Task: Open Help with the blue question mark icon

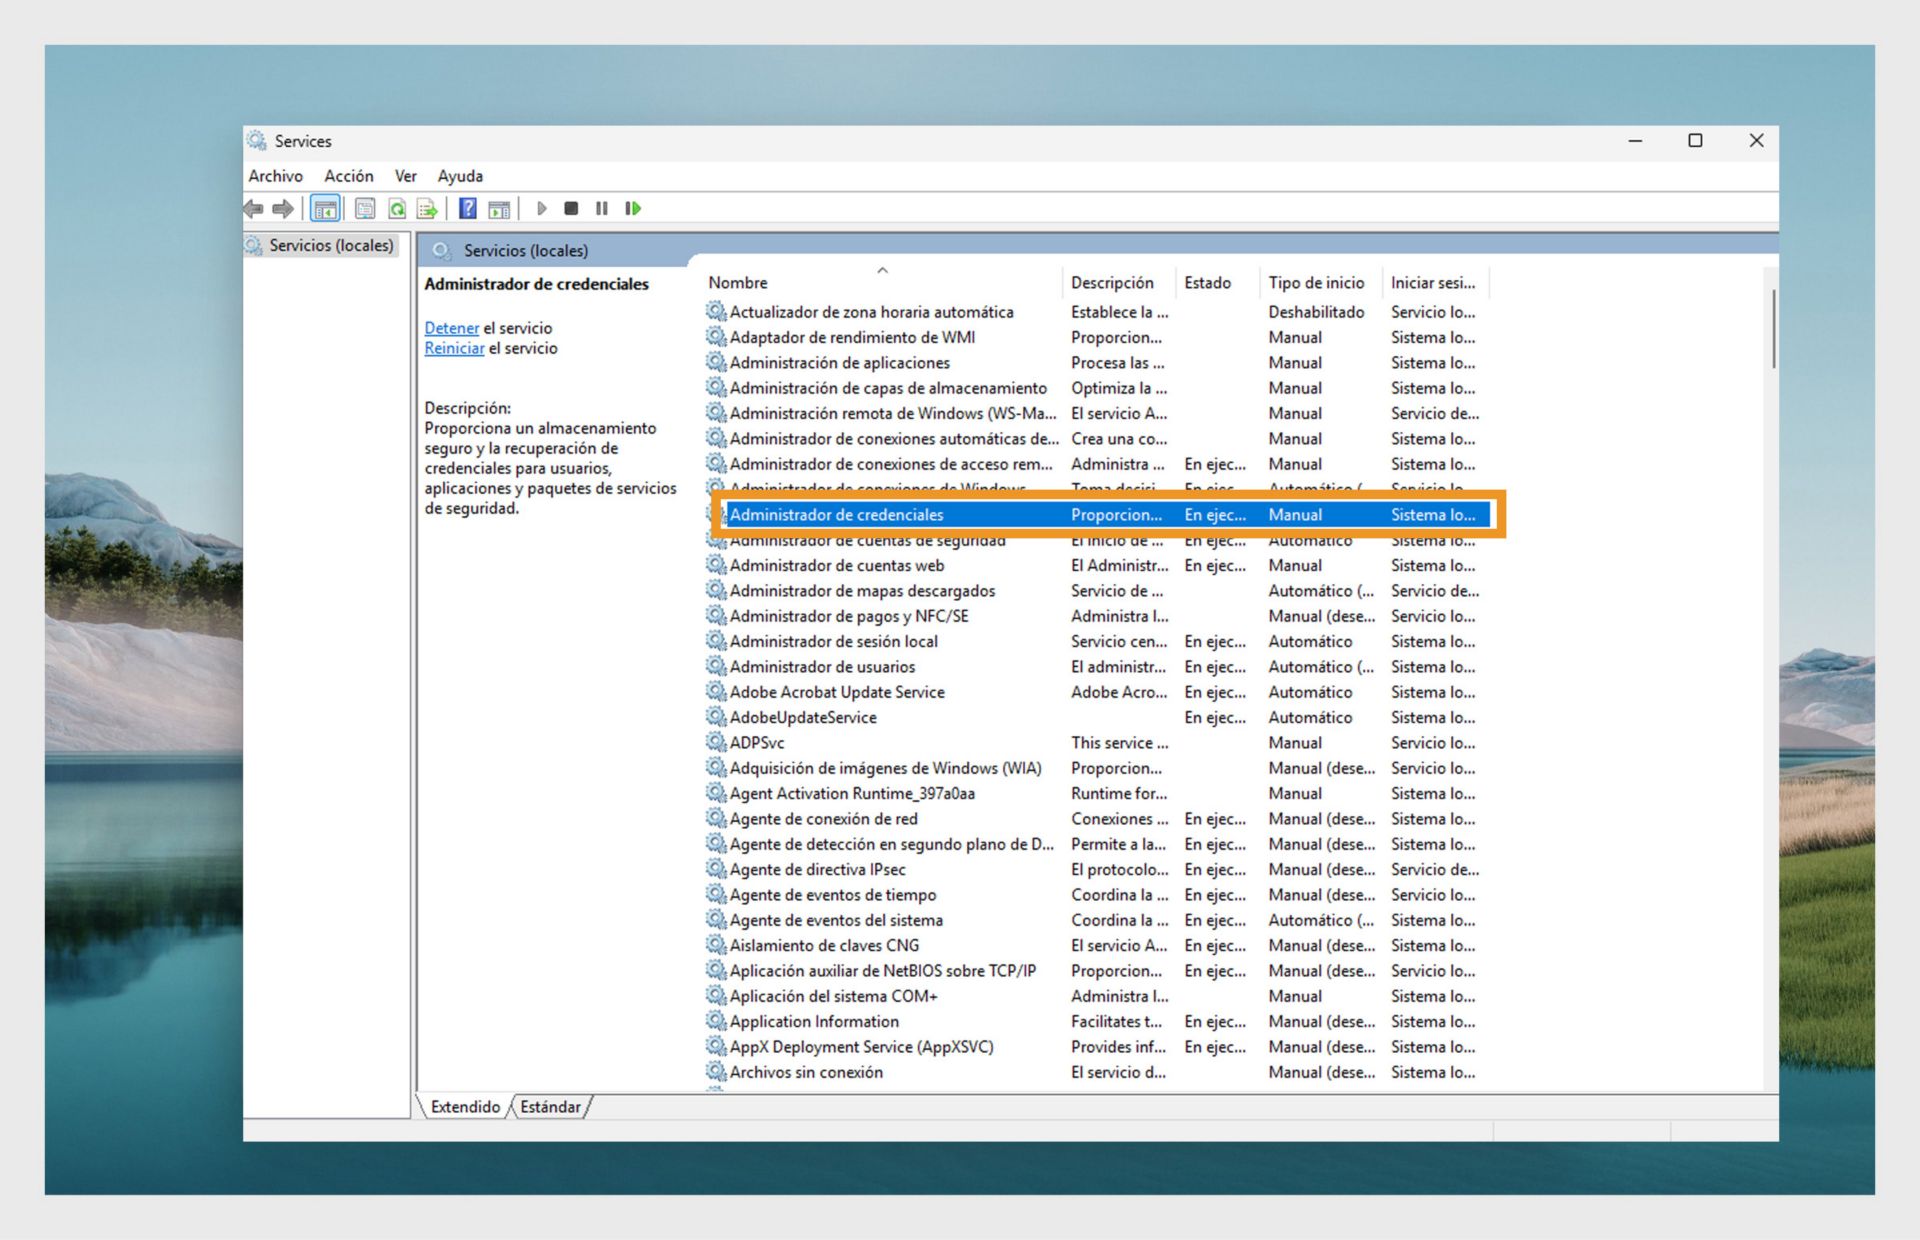Action: [x=467, y=208]
